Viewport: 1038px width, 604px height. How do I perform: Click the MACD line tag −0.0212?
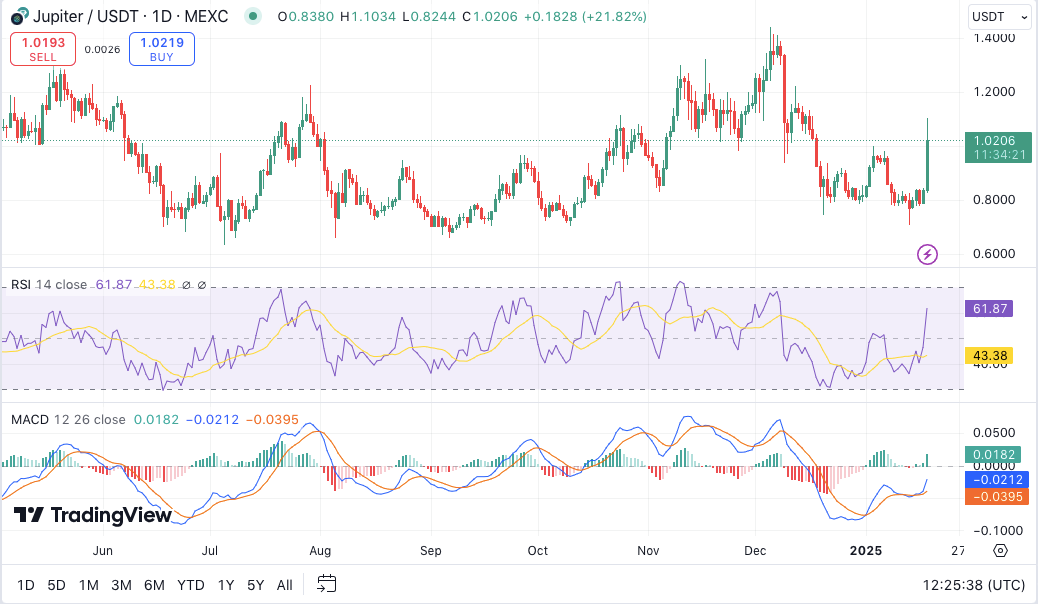(x=997, y=479)
